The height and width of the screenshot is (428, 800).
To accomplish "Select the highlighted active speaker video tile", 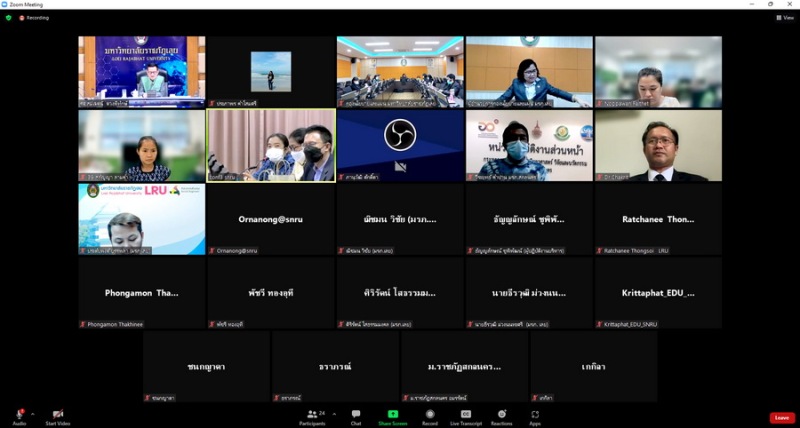I will (271, 145).
